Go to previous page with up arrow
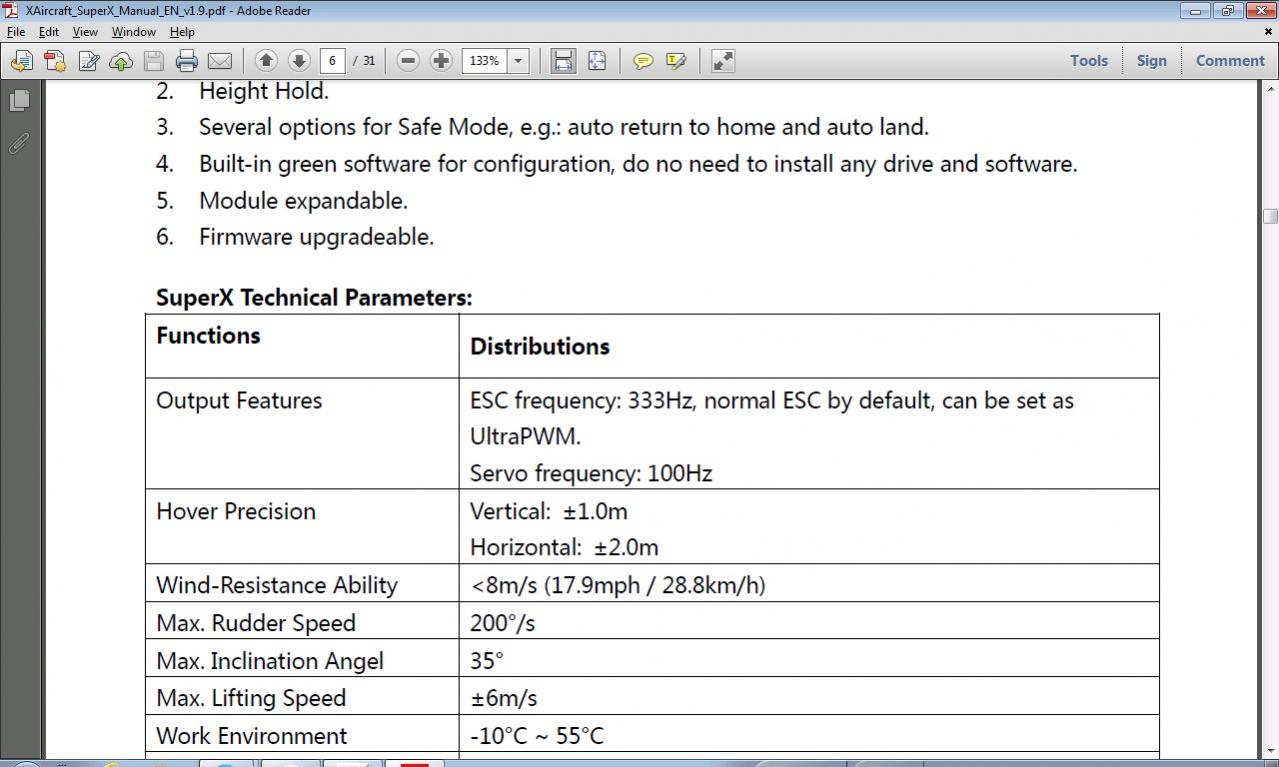 266,60
